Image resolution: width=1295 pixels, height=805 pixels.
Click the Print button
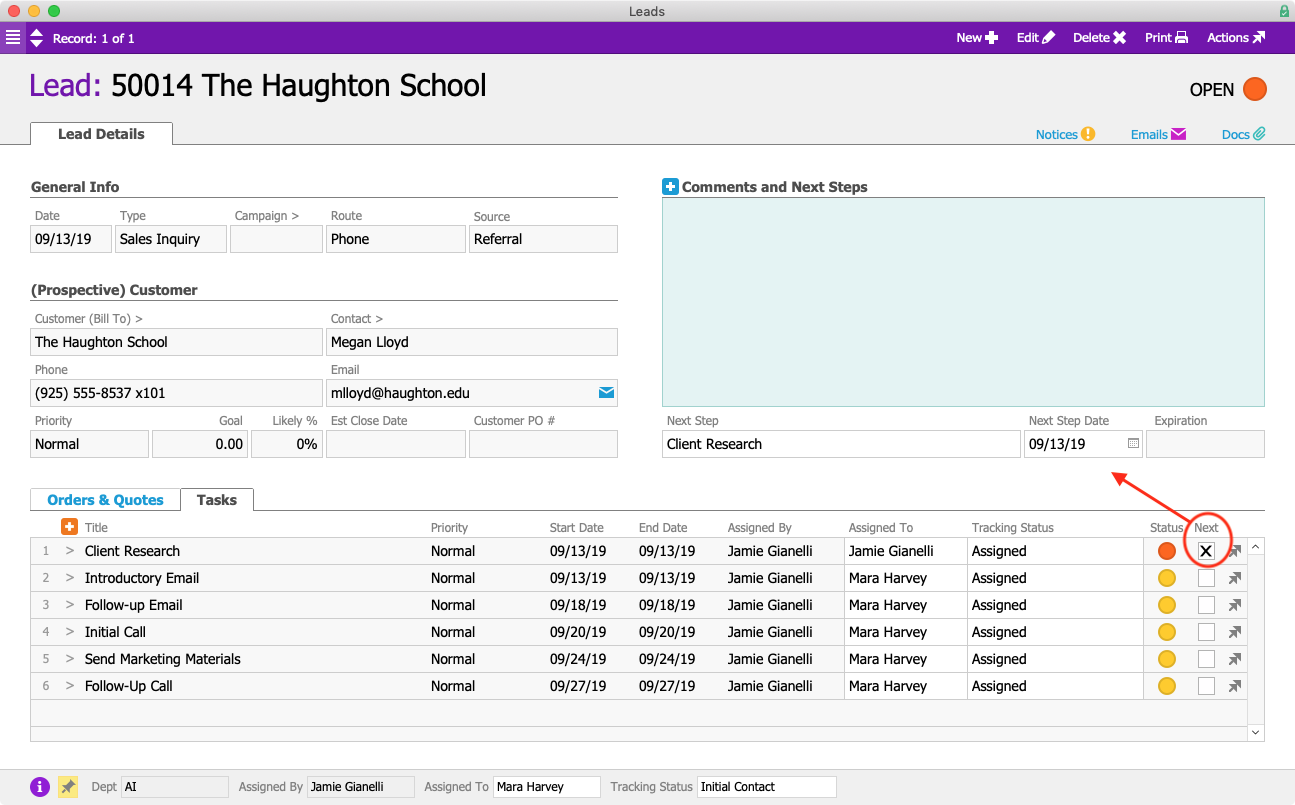[x=1166, y=38]
